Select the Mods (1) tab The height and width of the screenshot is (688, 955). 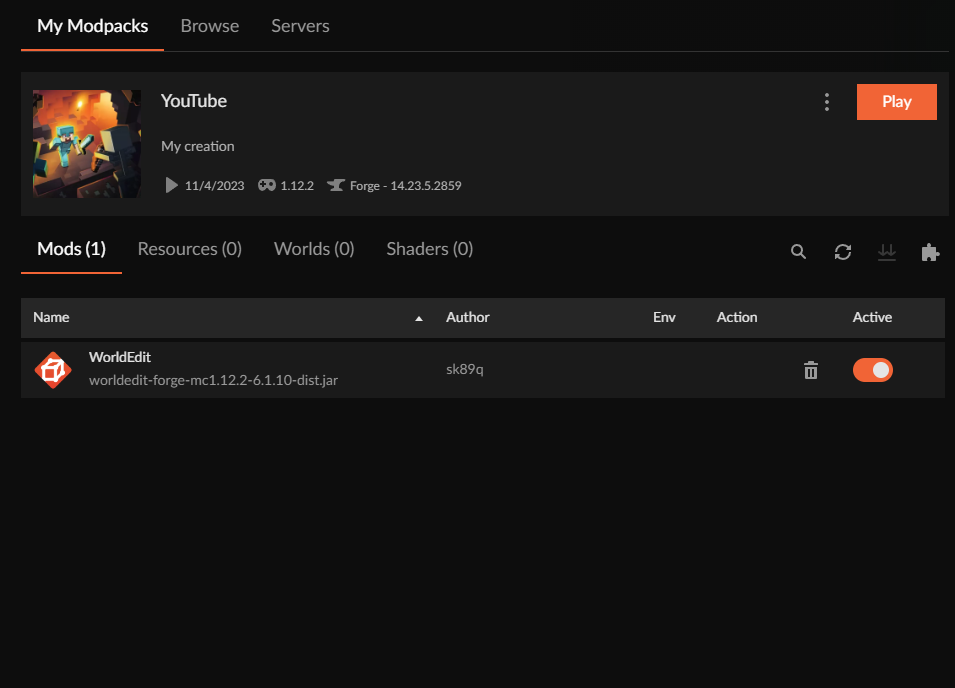[x=71, y=248]
